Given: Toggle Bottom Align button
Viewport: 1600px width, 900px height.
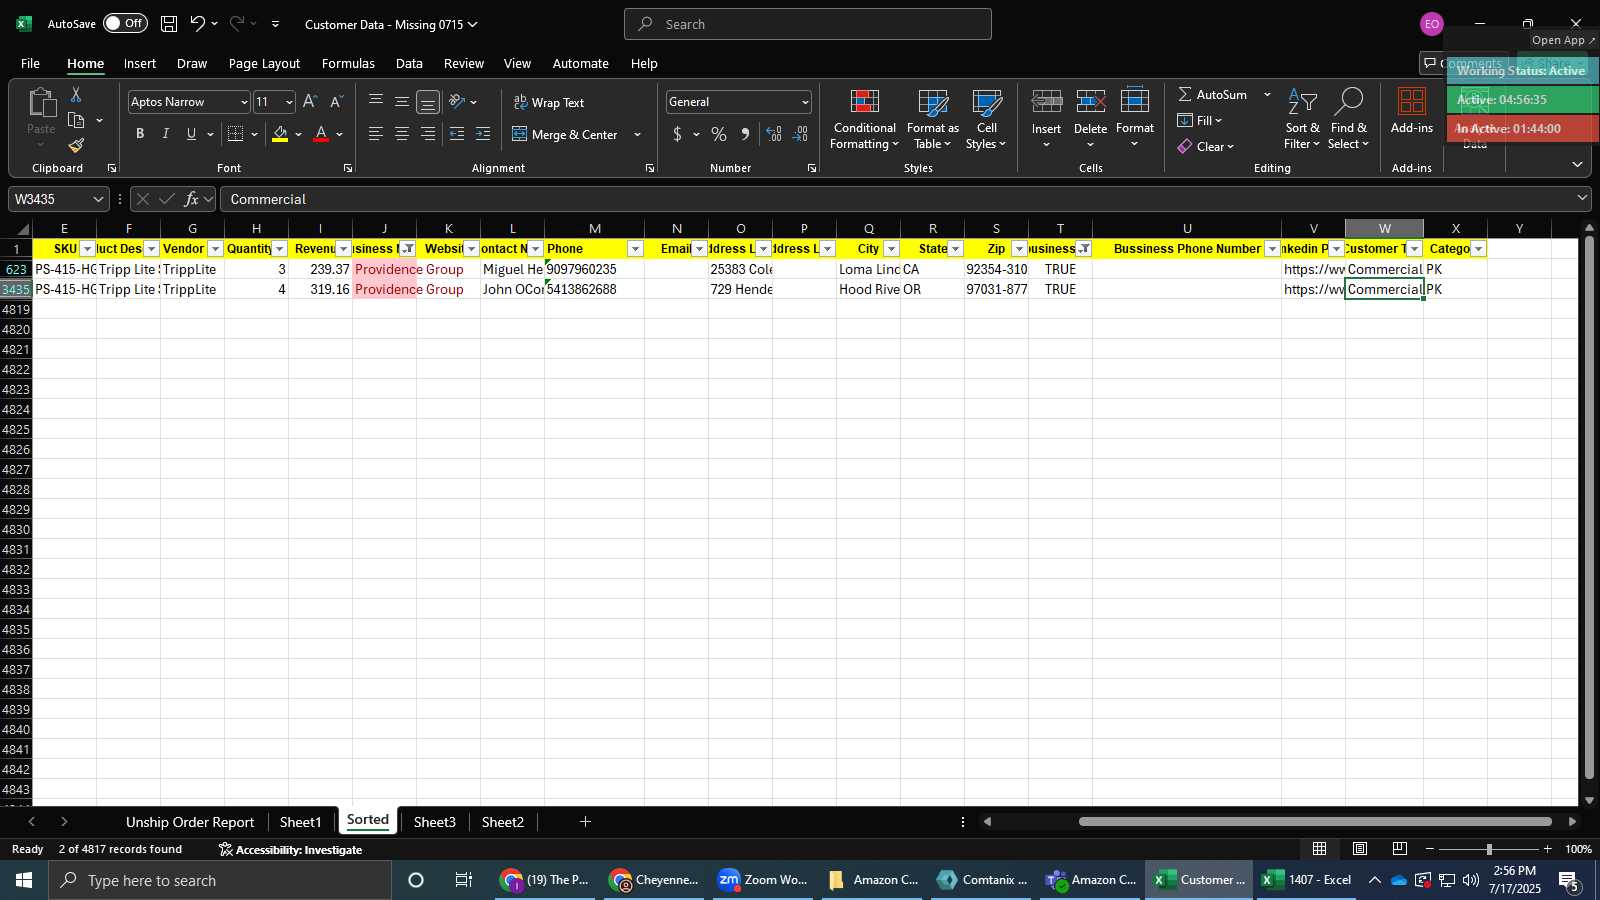Looking at the screenshot, I should [x=427, y=102].
